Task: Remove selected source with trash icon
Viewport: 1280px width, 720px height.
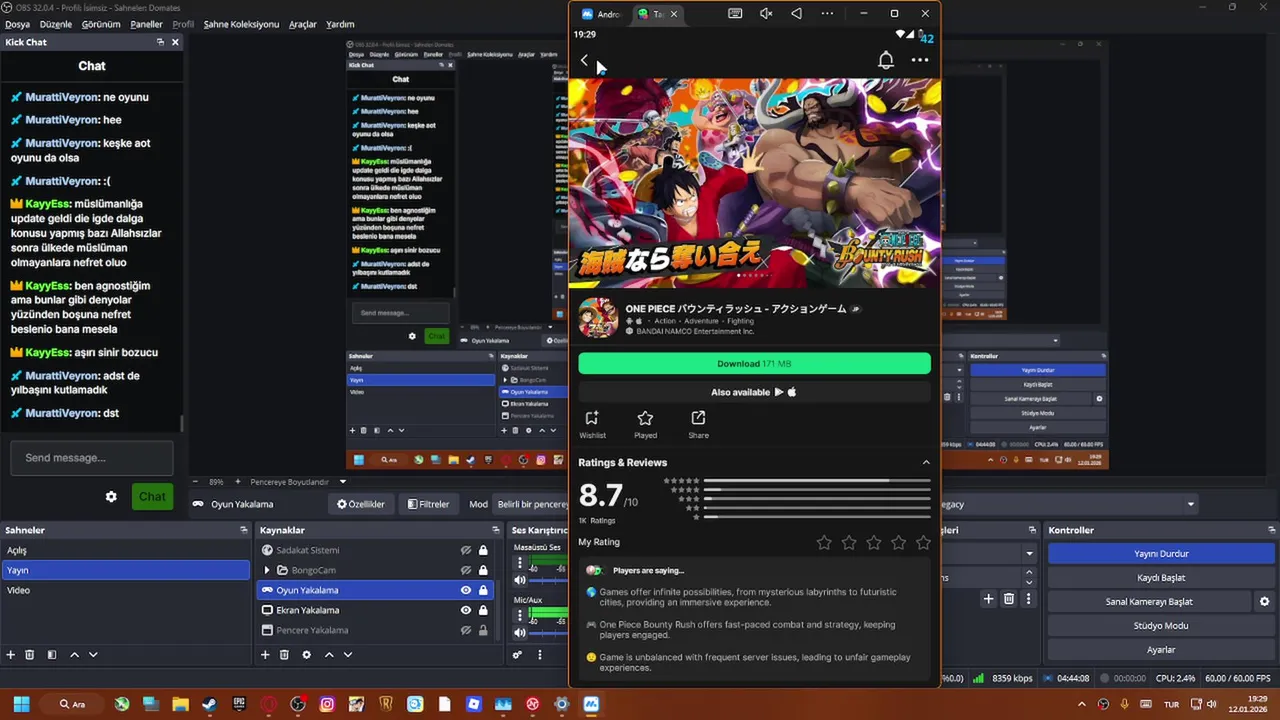Action: [x=284, y=655]
